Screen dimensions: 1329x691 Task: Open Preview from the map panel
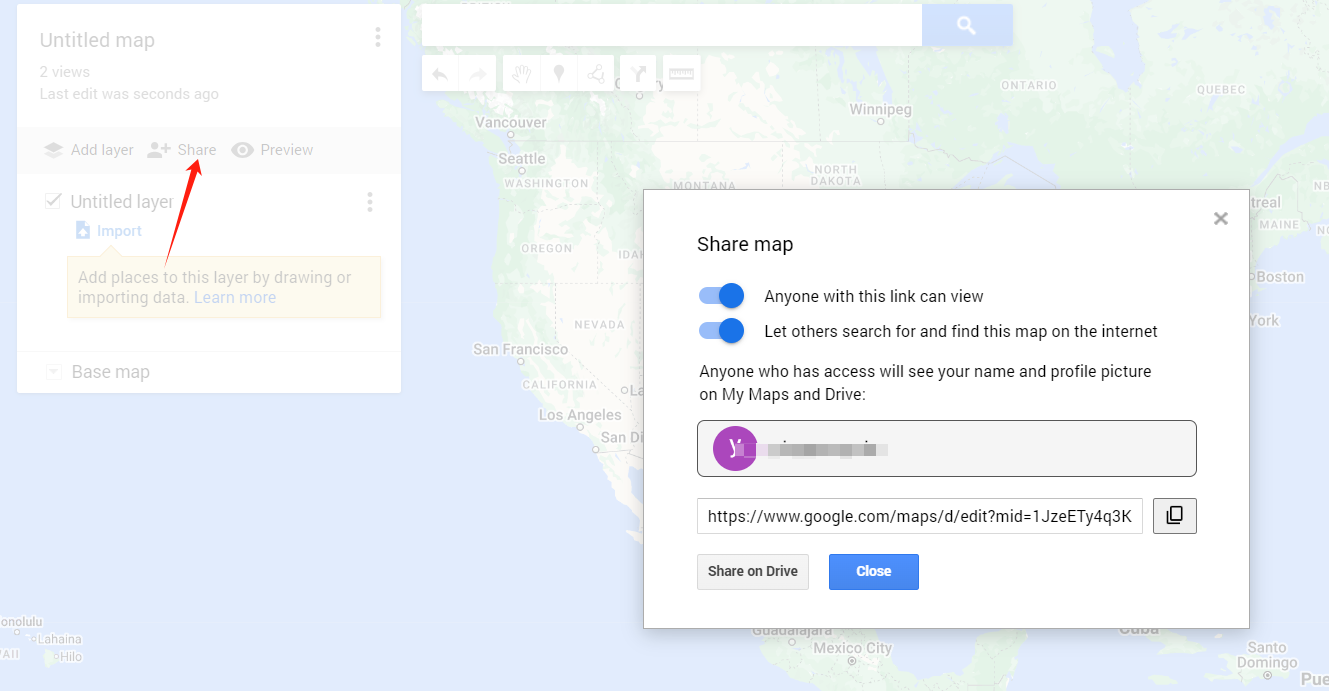[x=272, y=150]
